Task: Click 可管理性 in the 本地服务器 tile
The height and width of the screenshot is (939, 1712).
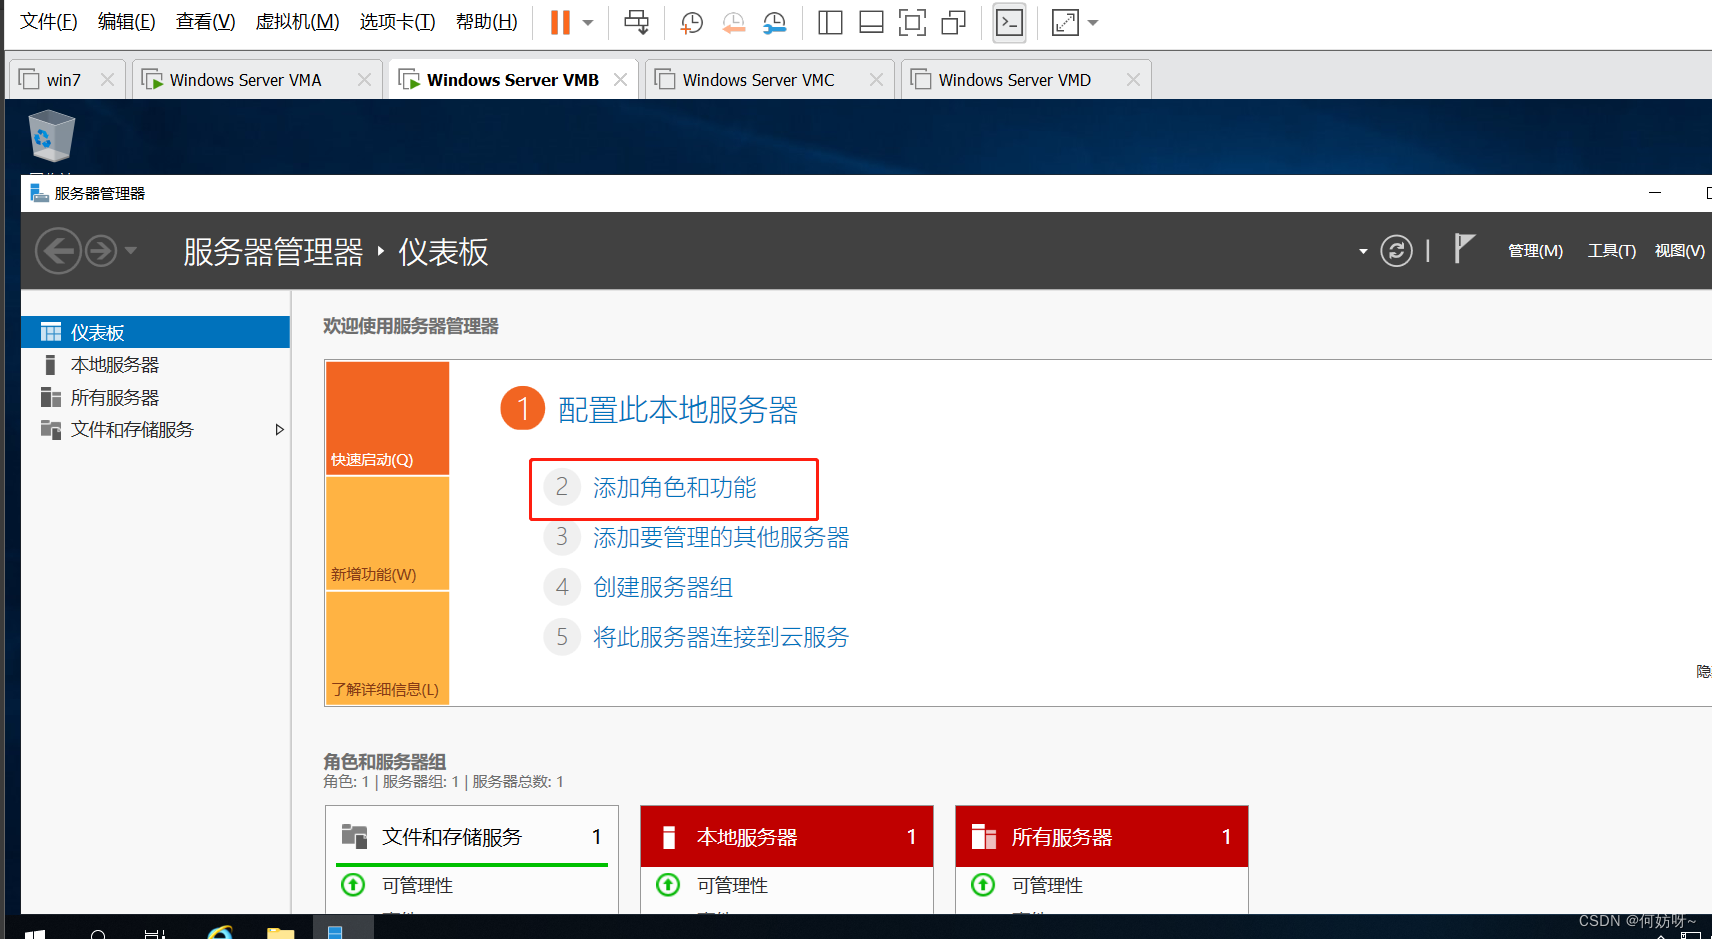Action: (733, 885)
